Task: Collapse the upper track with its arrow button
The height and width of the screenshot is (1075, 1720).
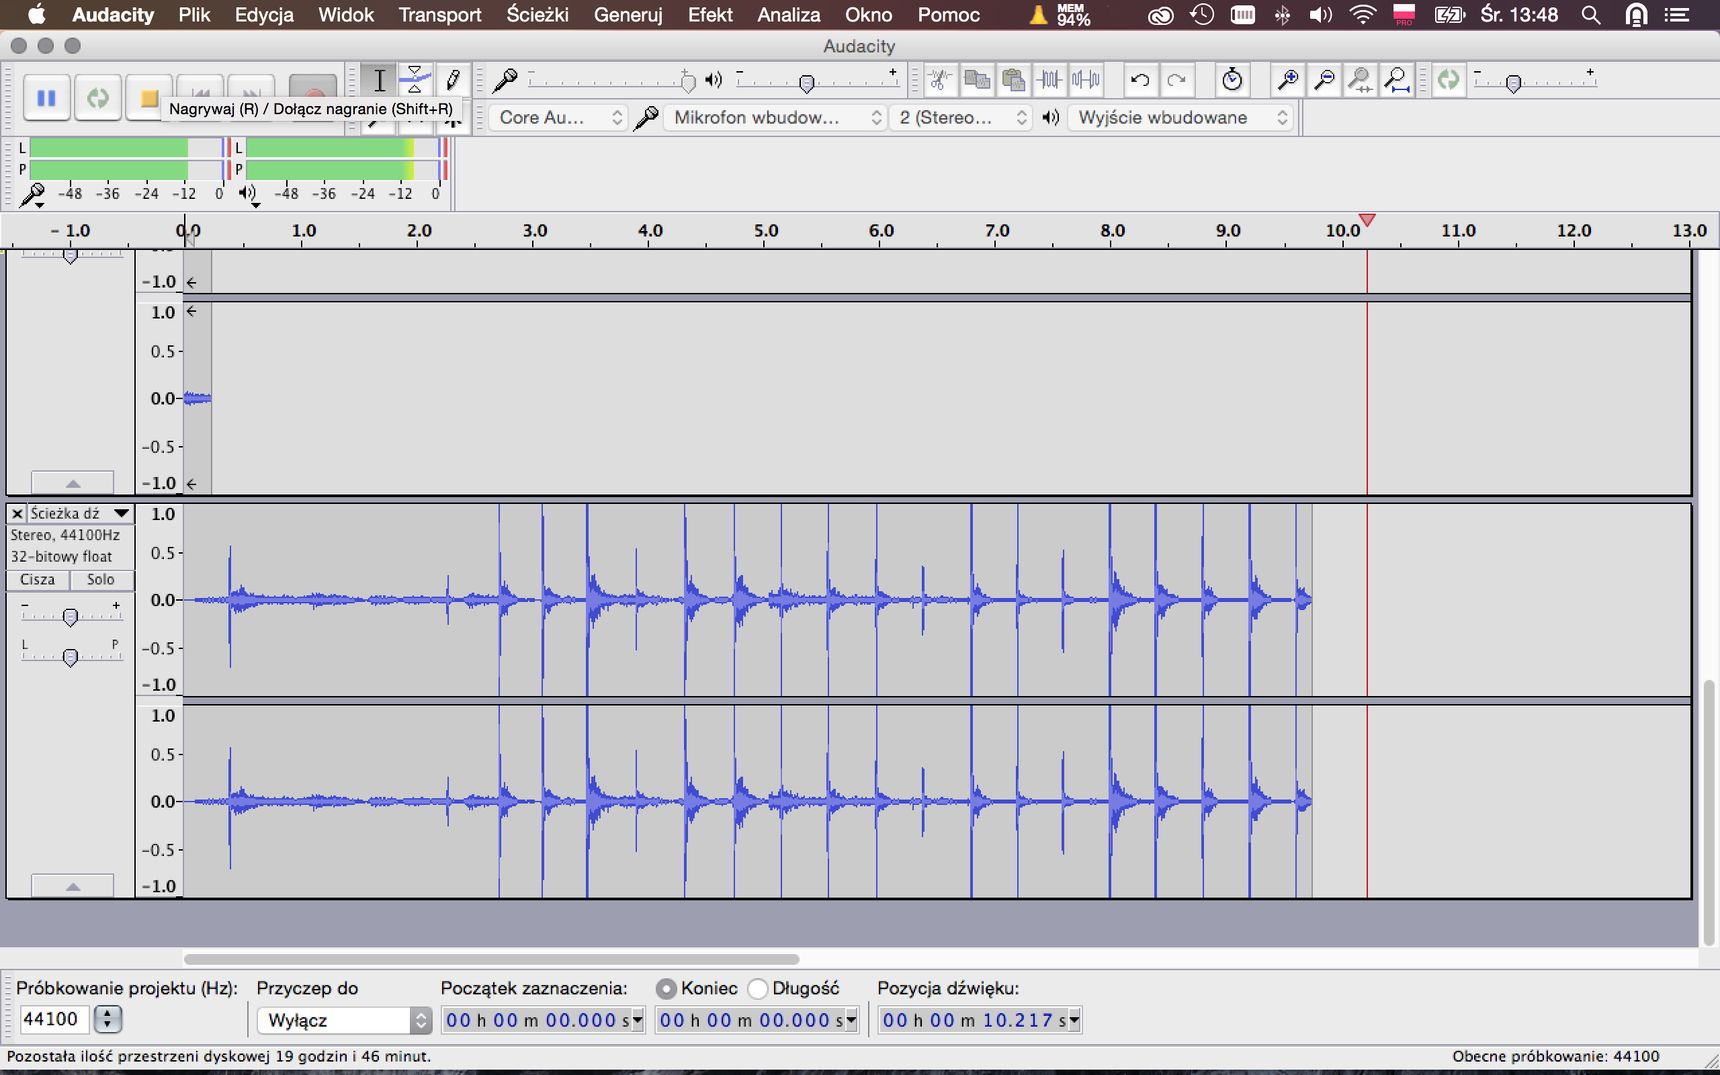Action: pyautogui.click(x=72, y=483)
